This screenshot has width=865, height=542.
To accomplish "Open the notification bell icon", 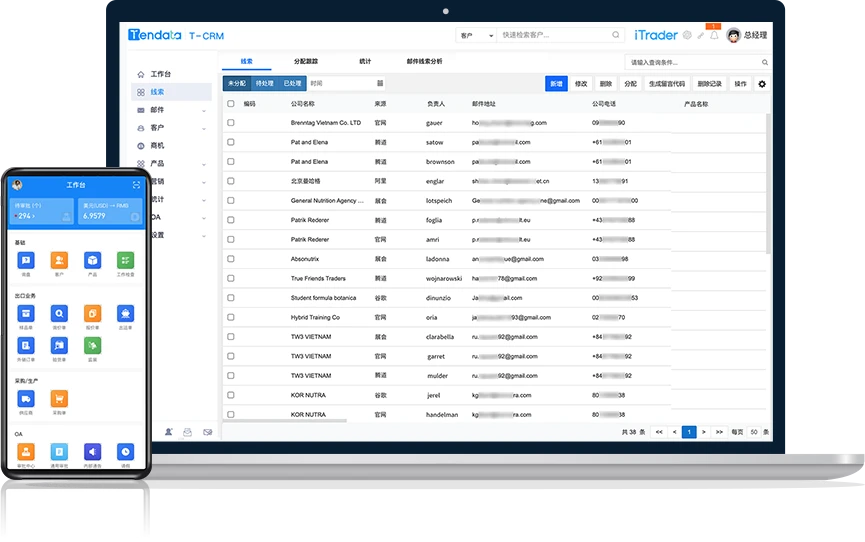I will click(x=714, y=35).
